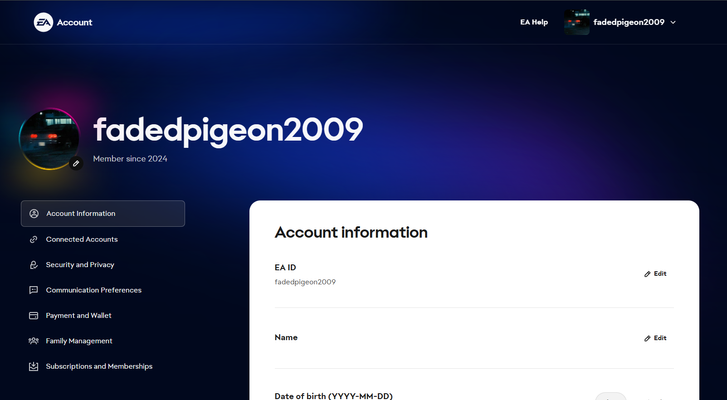The width and height of the screenshot is (727, 400).
Task: Open Communication Preferences section
Action: click(94, 290)
